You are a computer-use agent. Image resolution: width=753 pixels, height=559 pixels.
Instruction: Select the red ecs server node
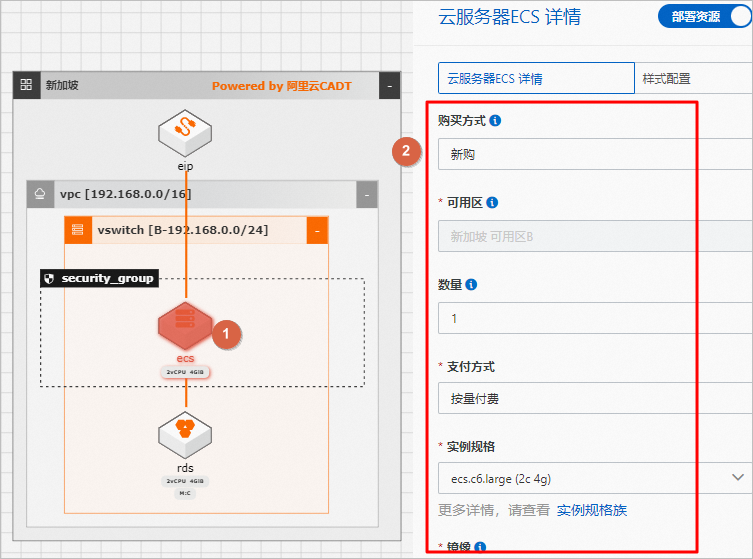point(185,326)
